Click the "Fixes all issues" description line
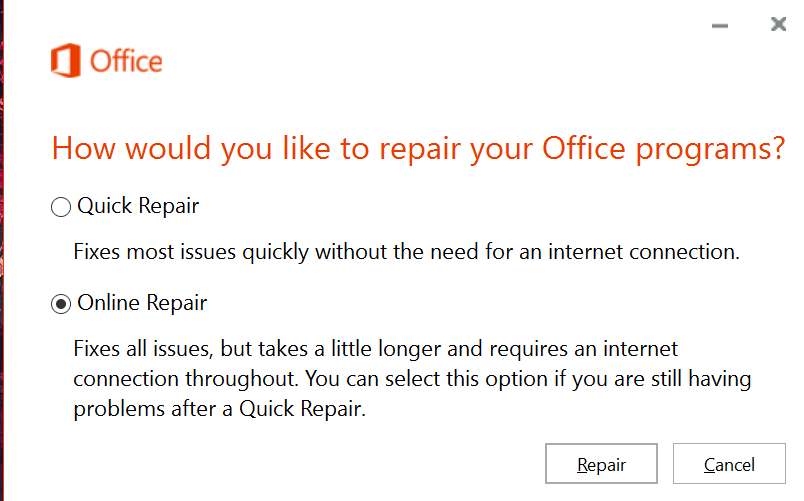Screen dimensions: 804x501 pos(375,349)
